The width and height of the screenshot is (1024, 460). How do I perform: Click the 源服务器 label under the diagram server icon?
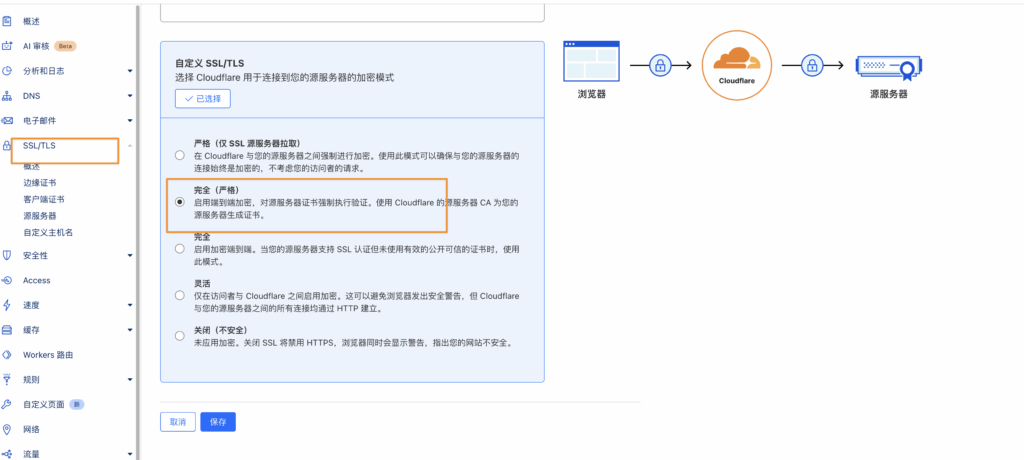pyautogui.click(x=889, y=94)
